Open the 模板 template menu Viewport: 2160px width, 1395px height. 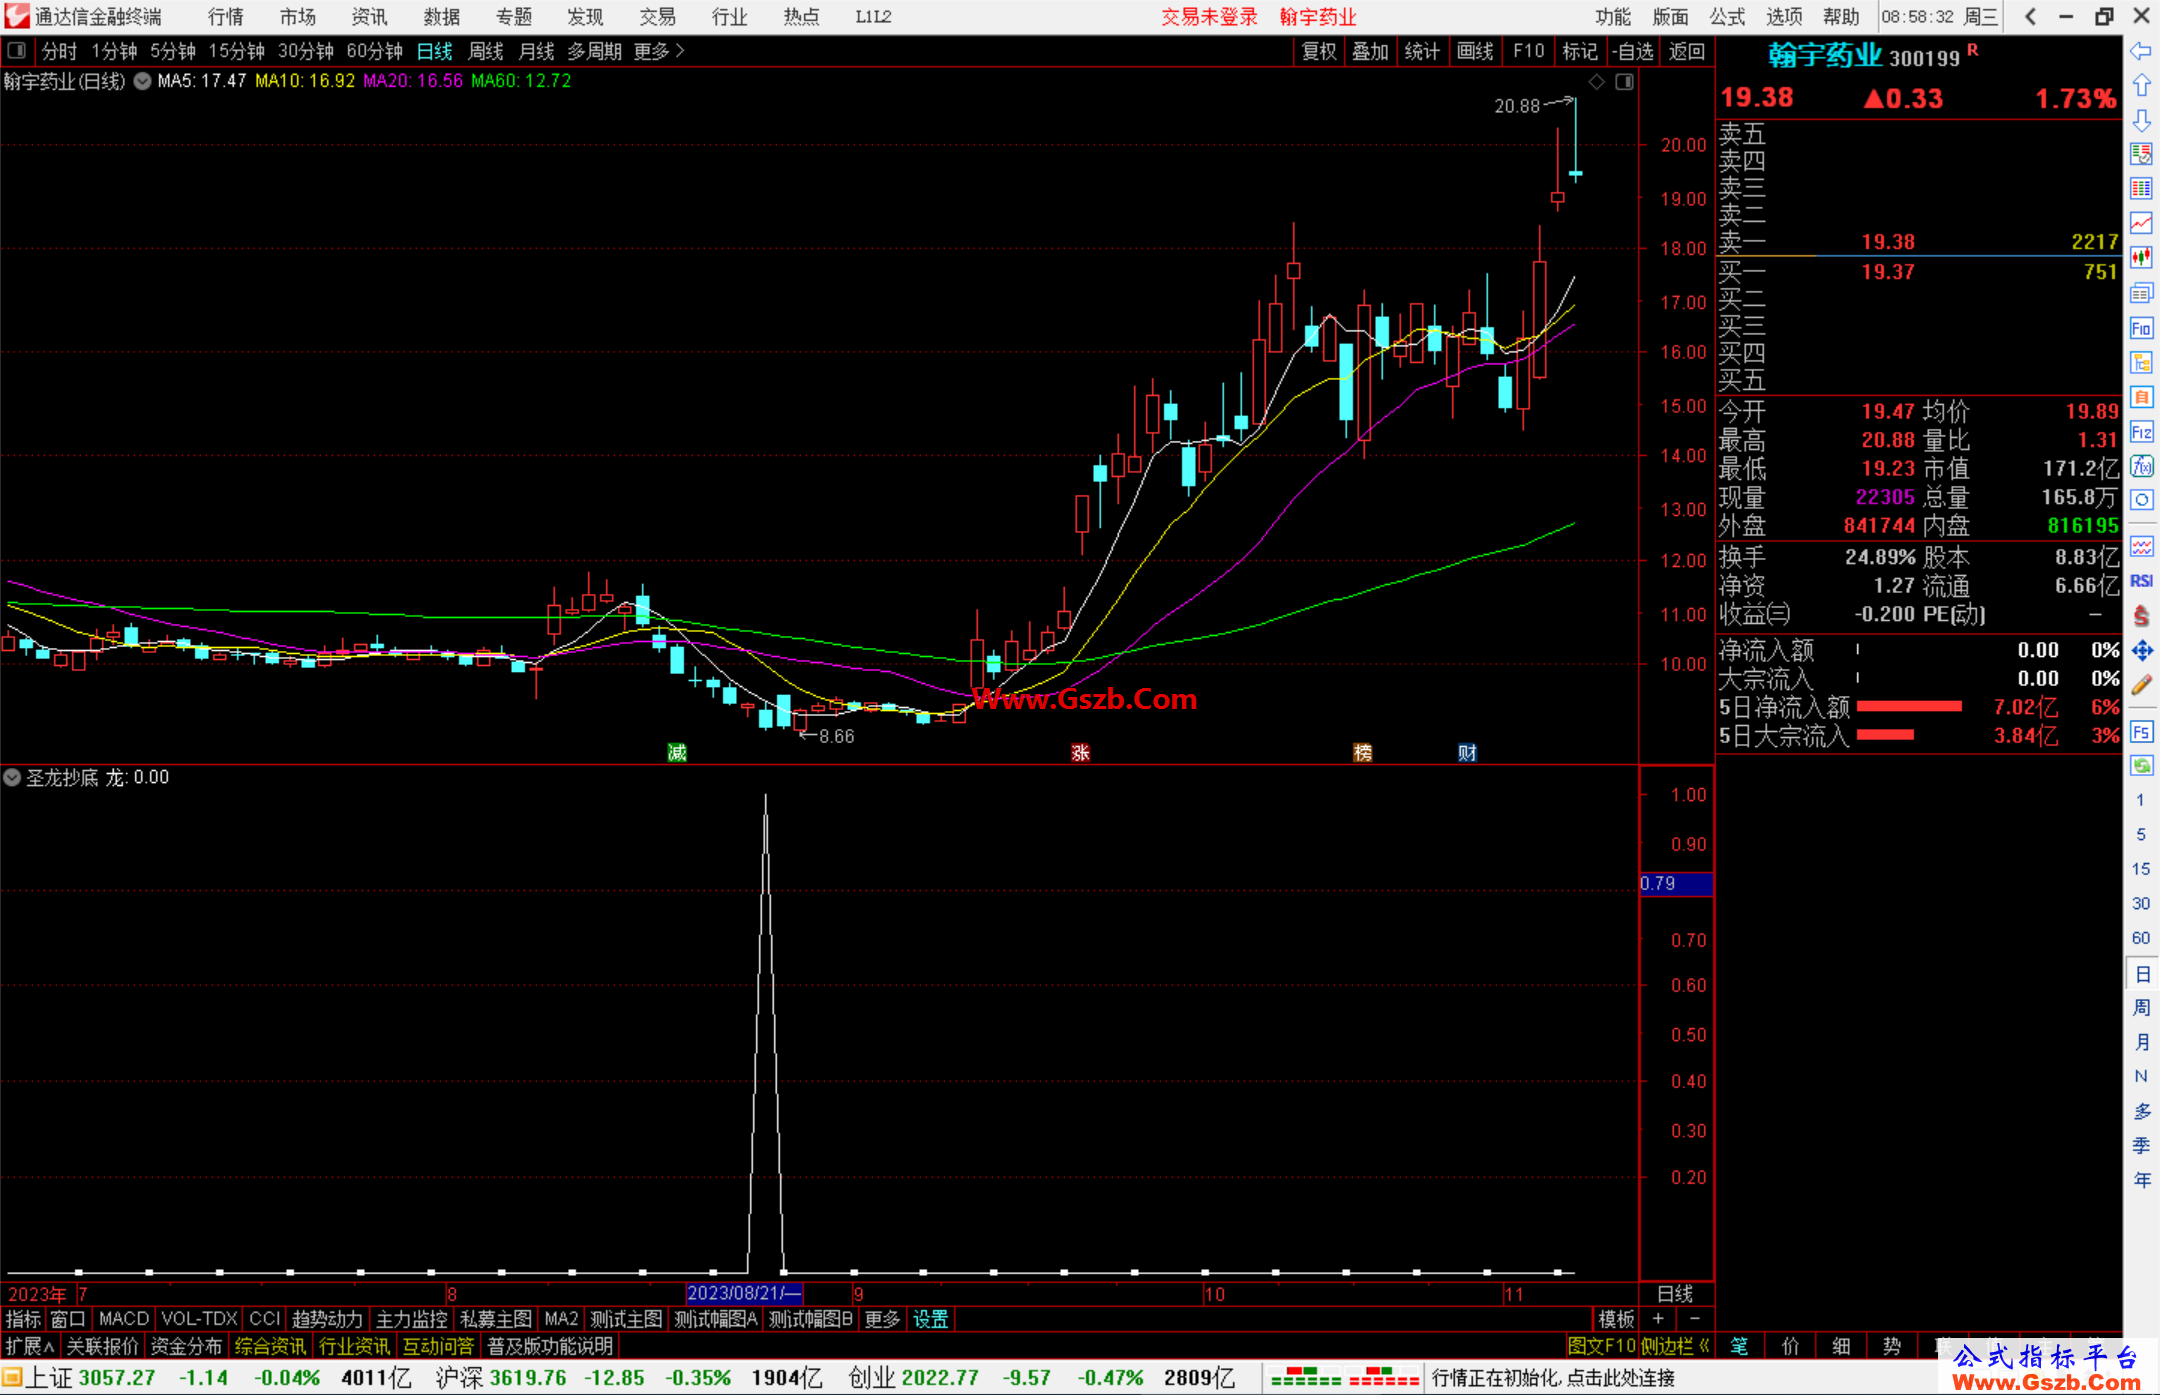(x=1616, y=1319)
